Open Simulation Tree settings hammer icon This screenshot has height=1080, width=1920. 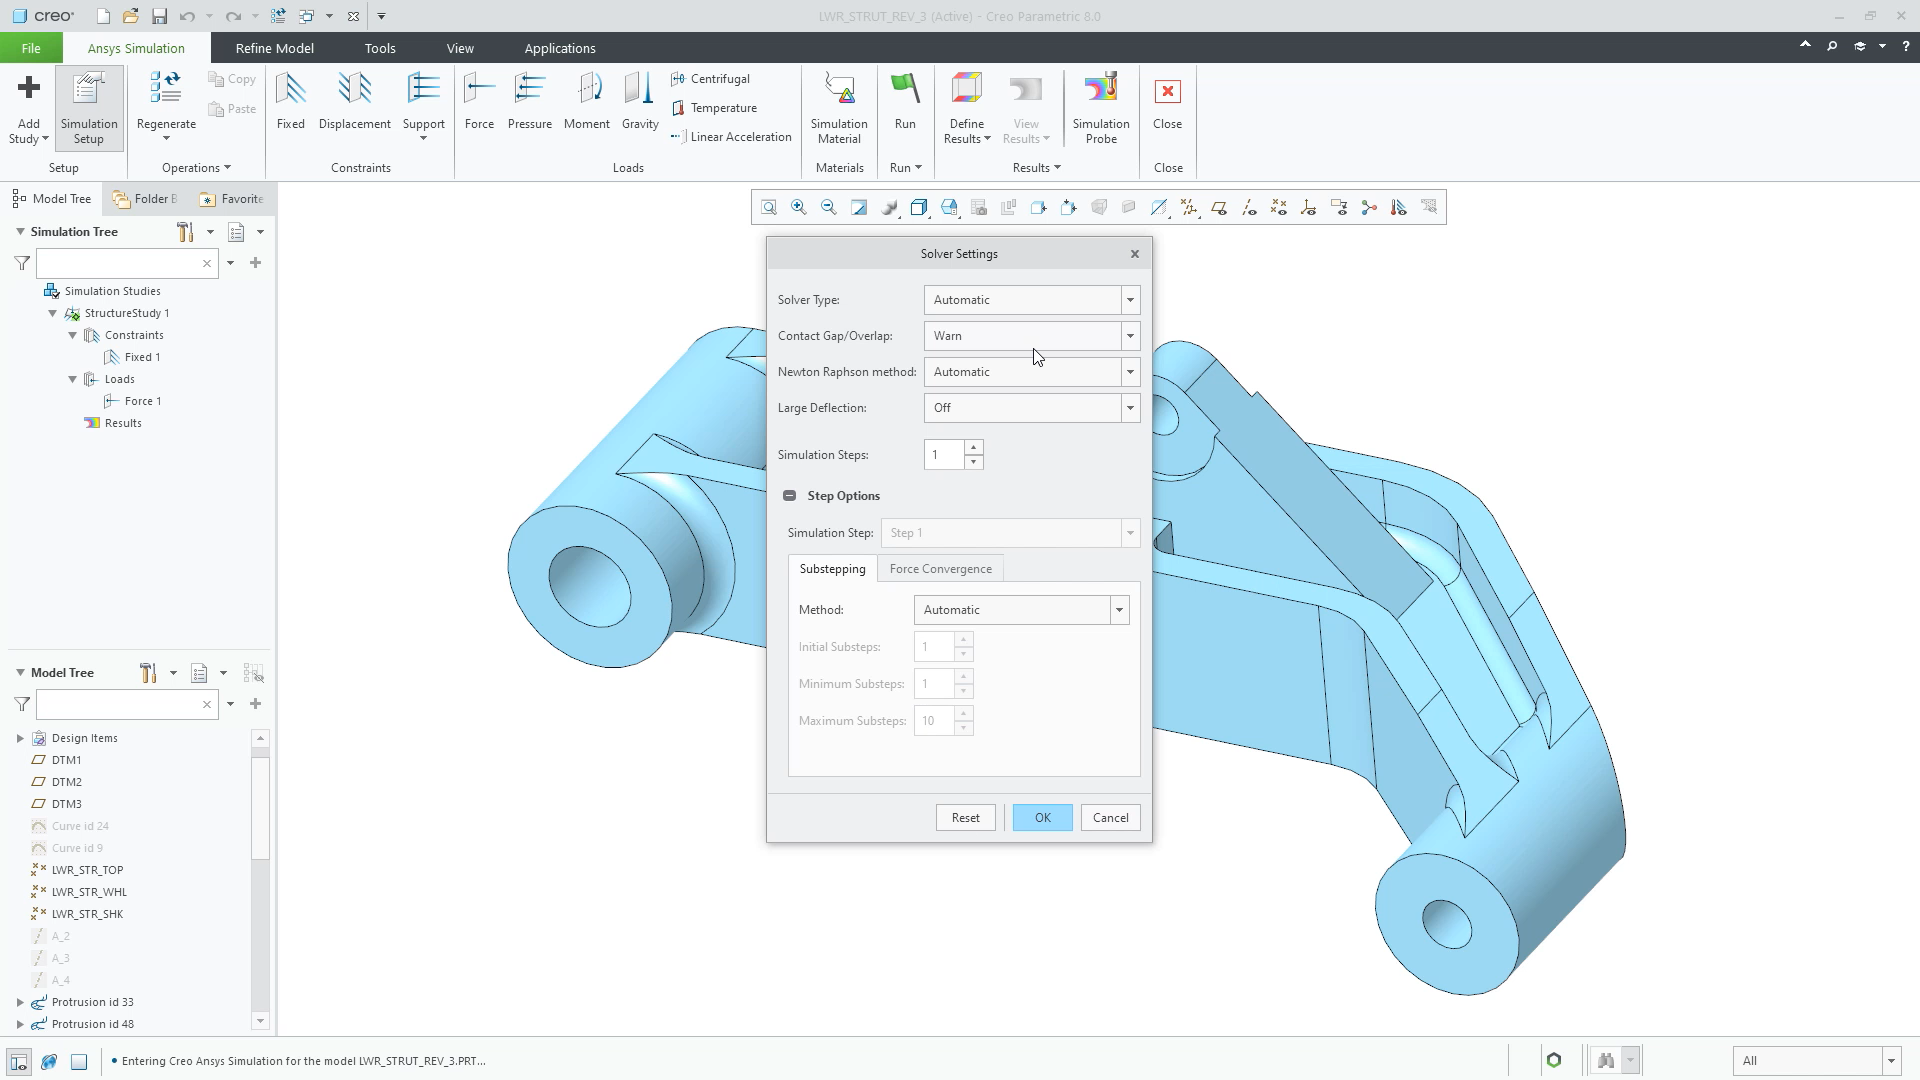(x=185, y=232)
